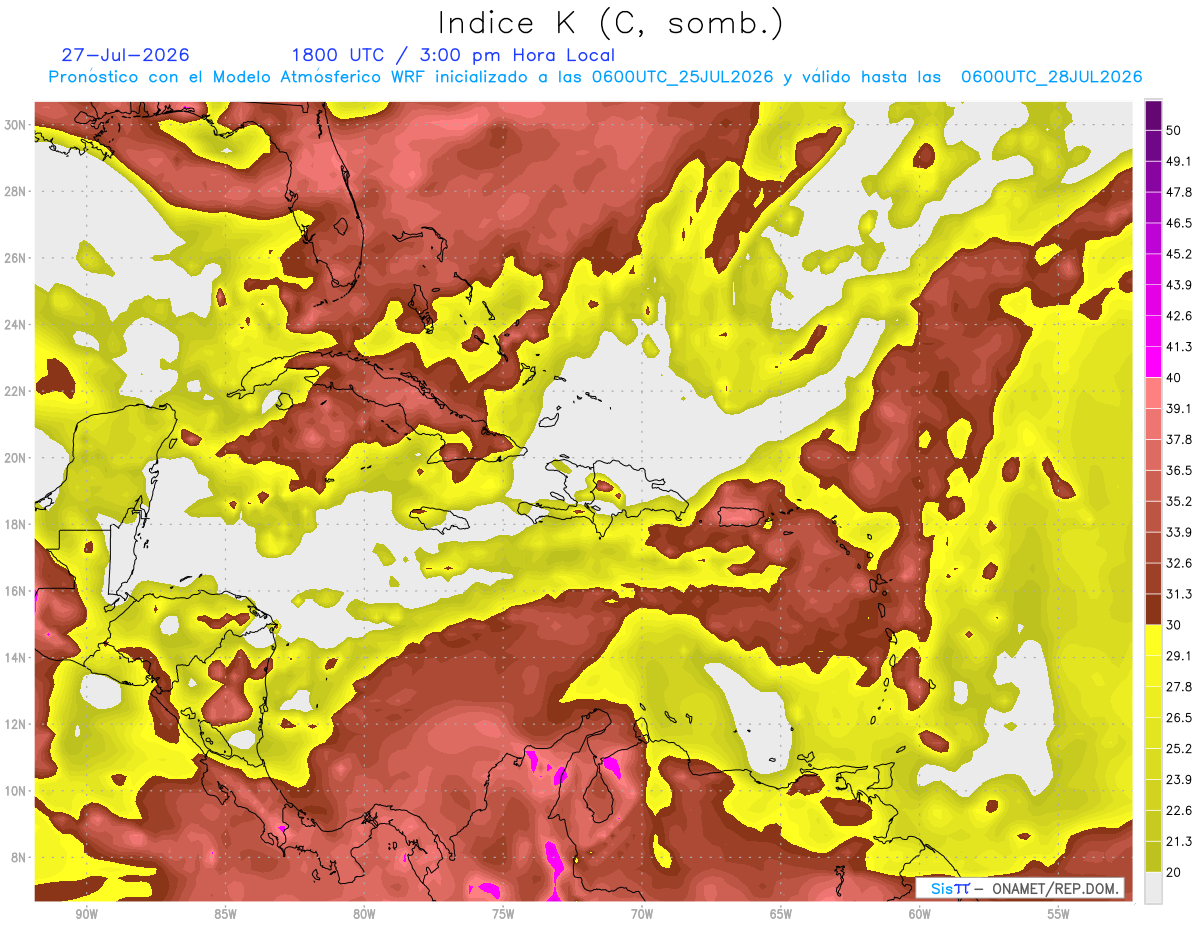Click the colorbar value 43.9
1200x927 pixels.
(x=1179, y=285)
